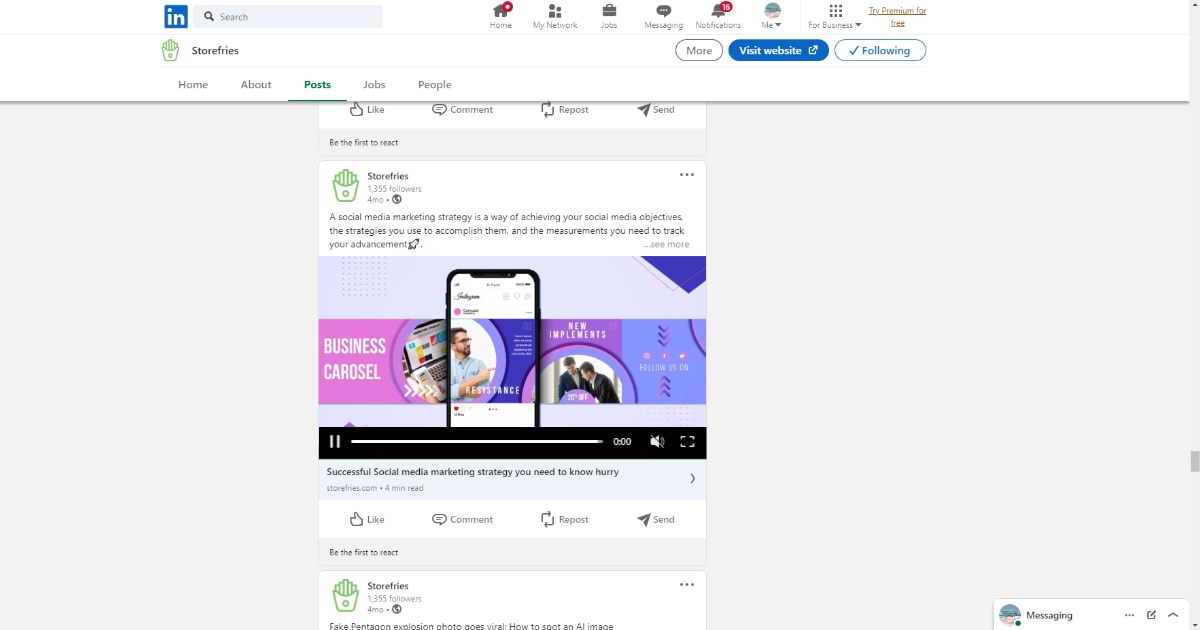Open My Network icon
This screenshot has width=1200, height=630.
click(554, 12)
